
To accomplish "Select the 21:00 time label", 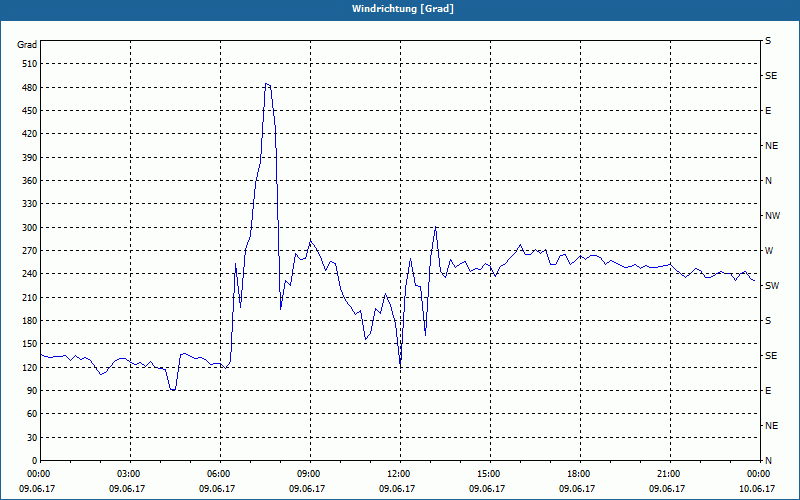I will click(x=667, y=474).
